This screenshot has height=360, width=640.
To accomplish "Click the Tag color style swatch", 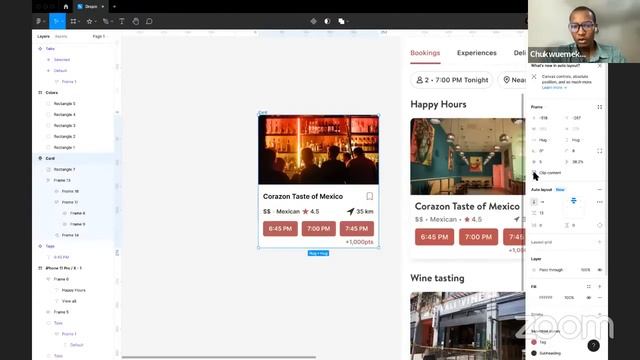I will (534, 342).
